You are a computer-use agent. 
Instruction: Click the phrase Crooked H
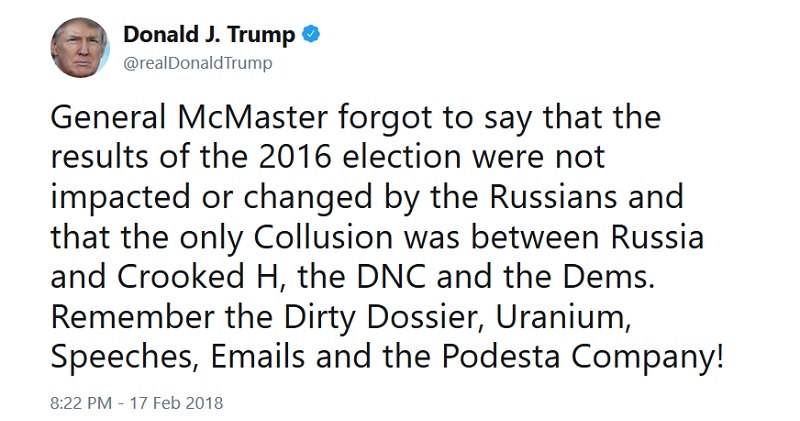point(199,277)
